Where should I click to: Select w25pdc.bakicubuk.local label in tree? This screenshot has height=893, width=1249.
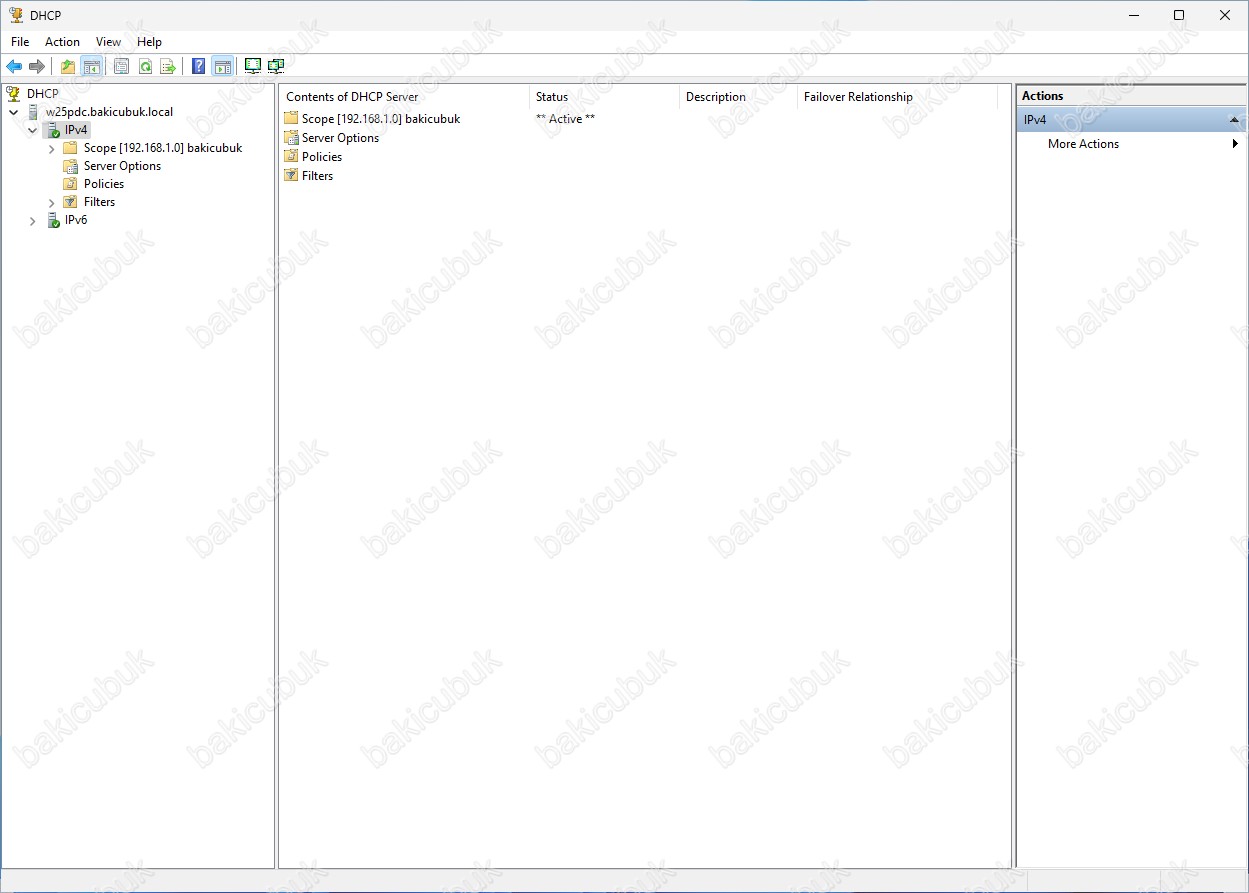[x=109, y=112]
